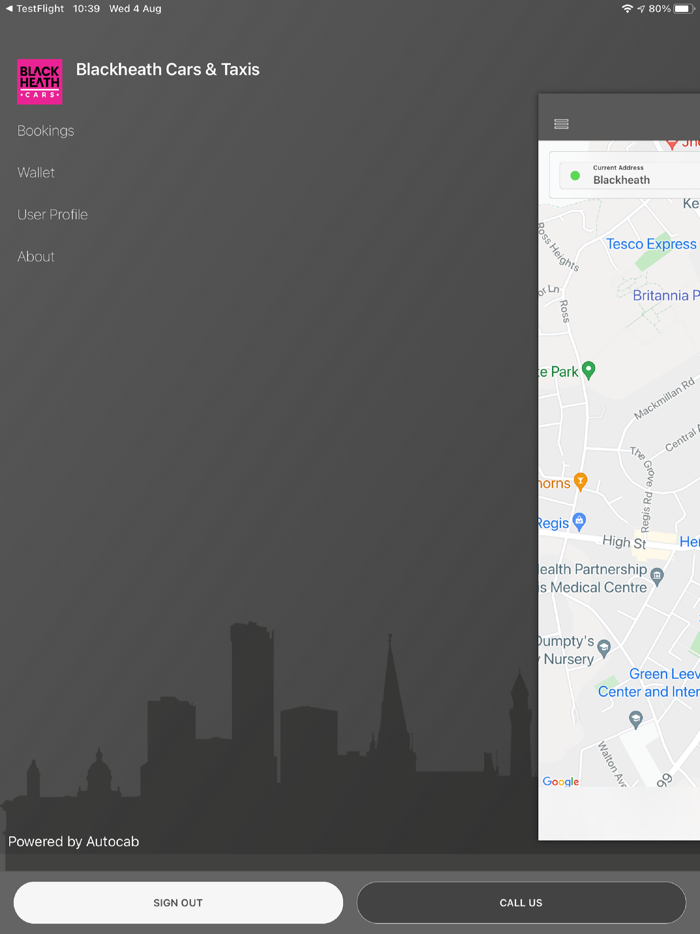Tap the SIGN OUT button
Viewport: 700px width, 934px height.
178,902
